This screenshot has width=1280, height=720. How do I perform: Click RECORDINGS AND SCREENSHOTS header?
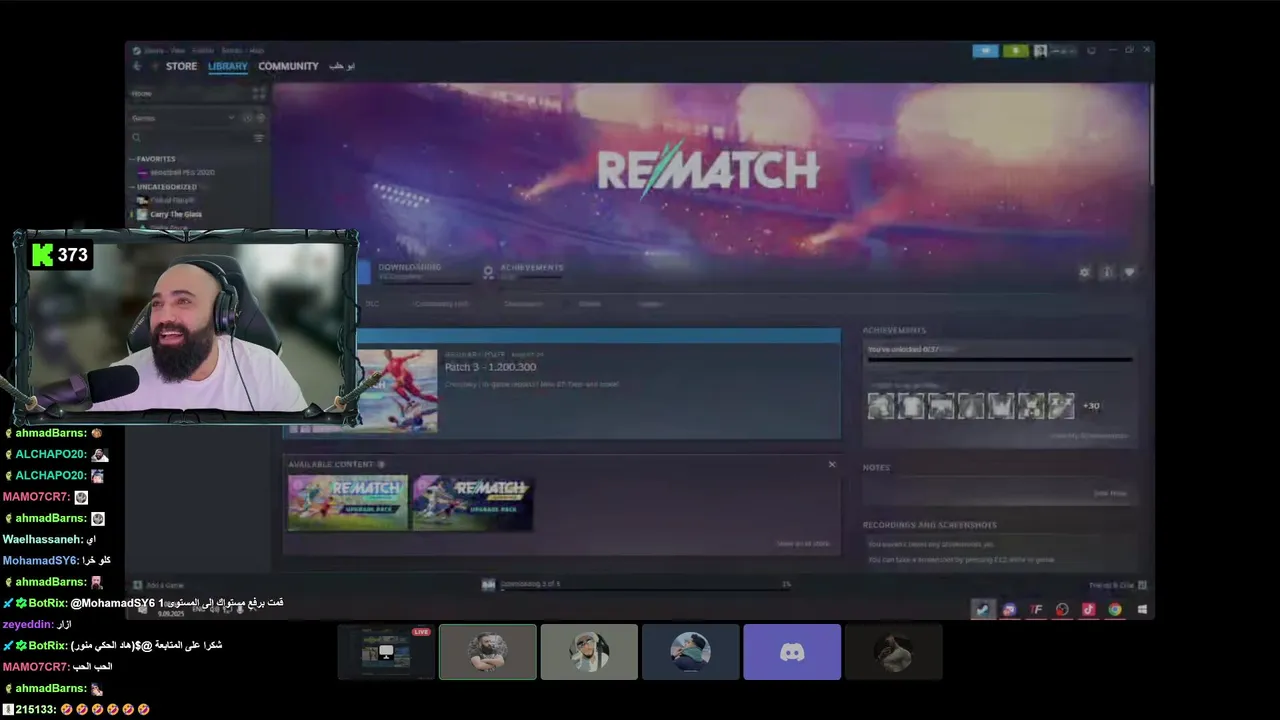click(929, 525)
